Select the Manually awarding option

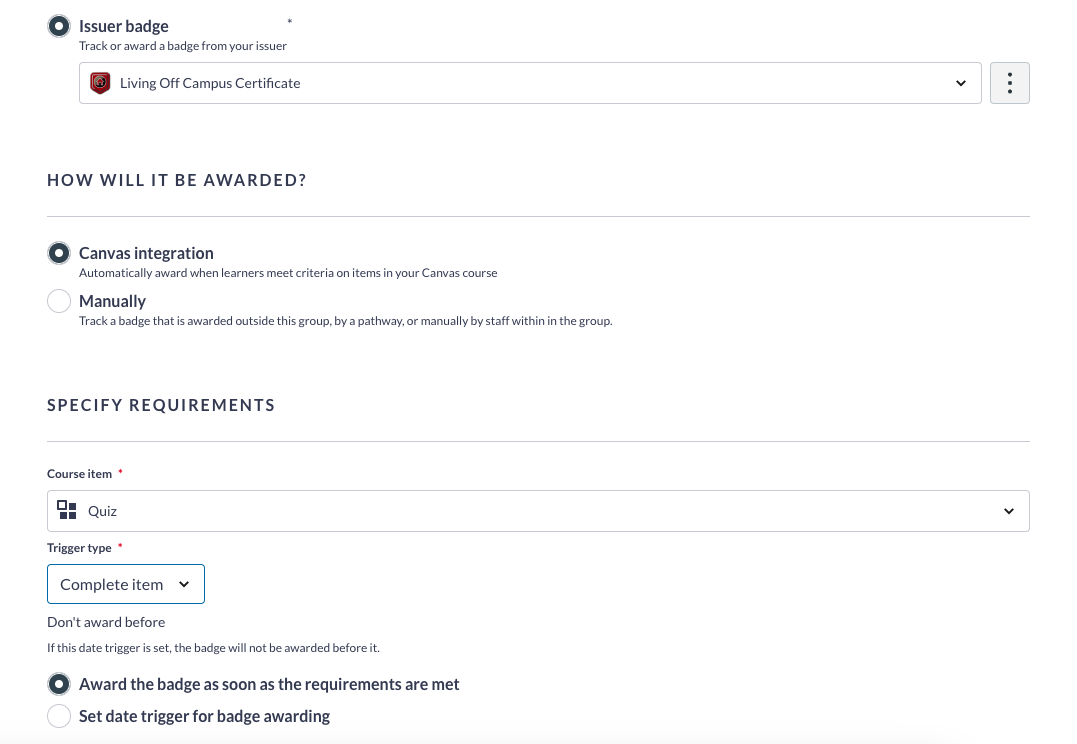[58, 300]
